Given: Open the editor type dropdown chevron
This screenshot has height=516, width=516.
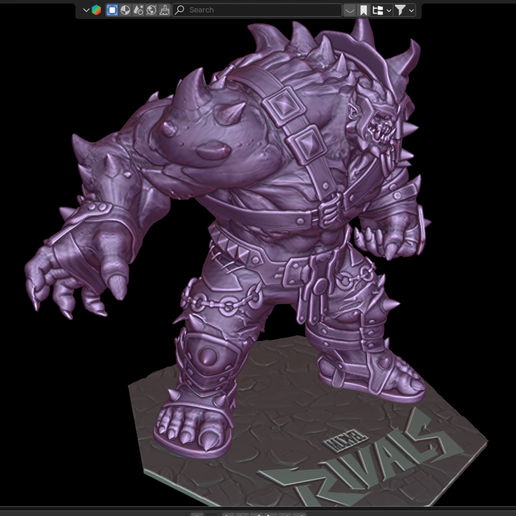Looking at the screenshot, I should [86, 10].
